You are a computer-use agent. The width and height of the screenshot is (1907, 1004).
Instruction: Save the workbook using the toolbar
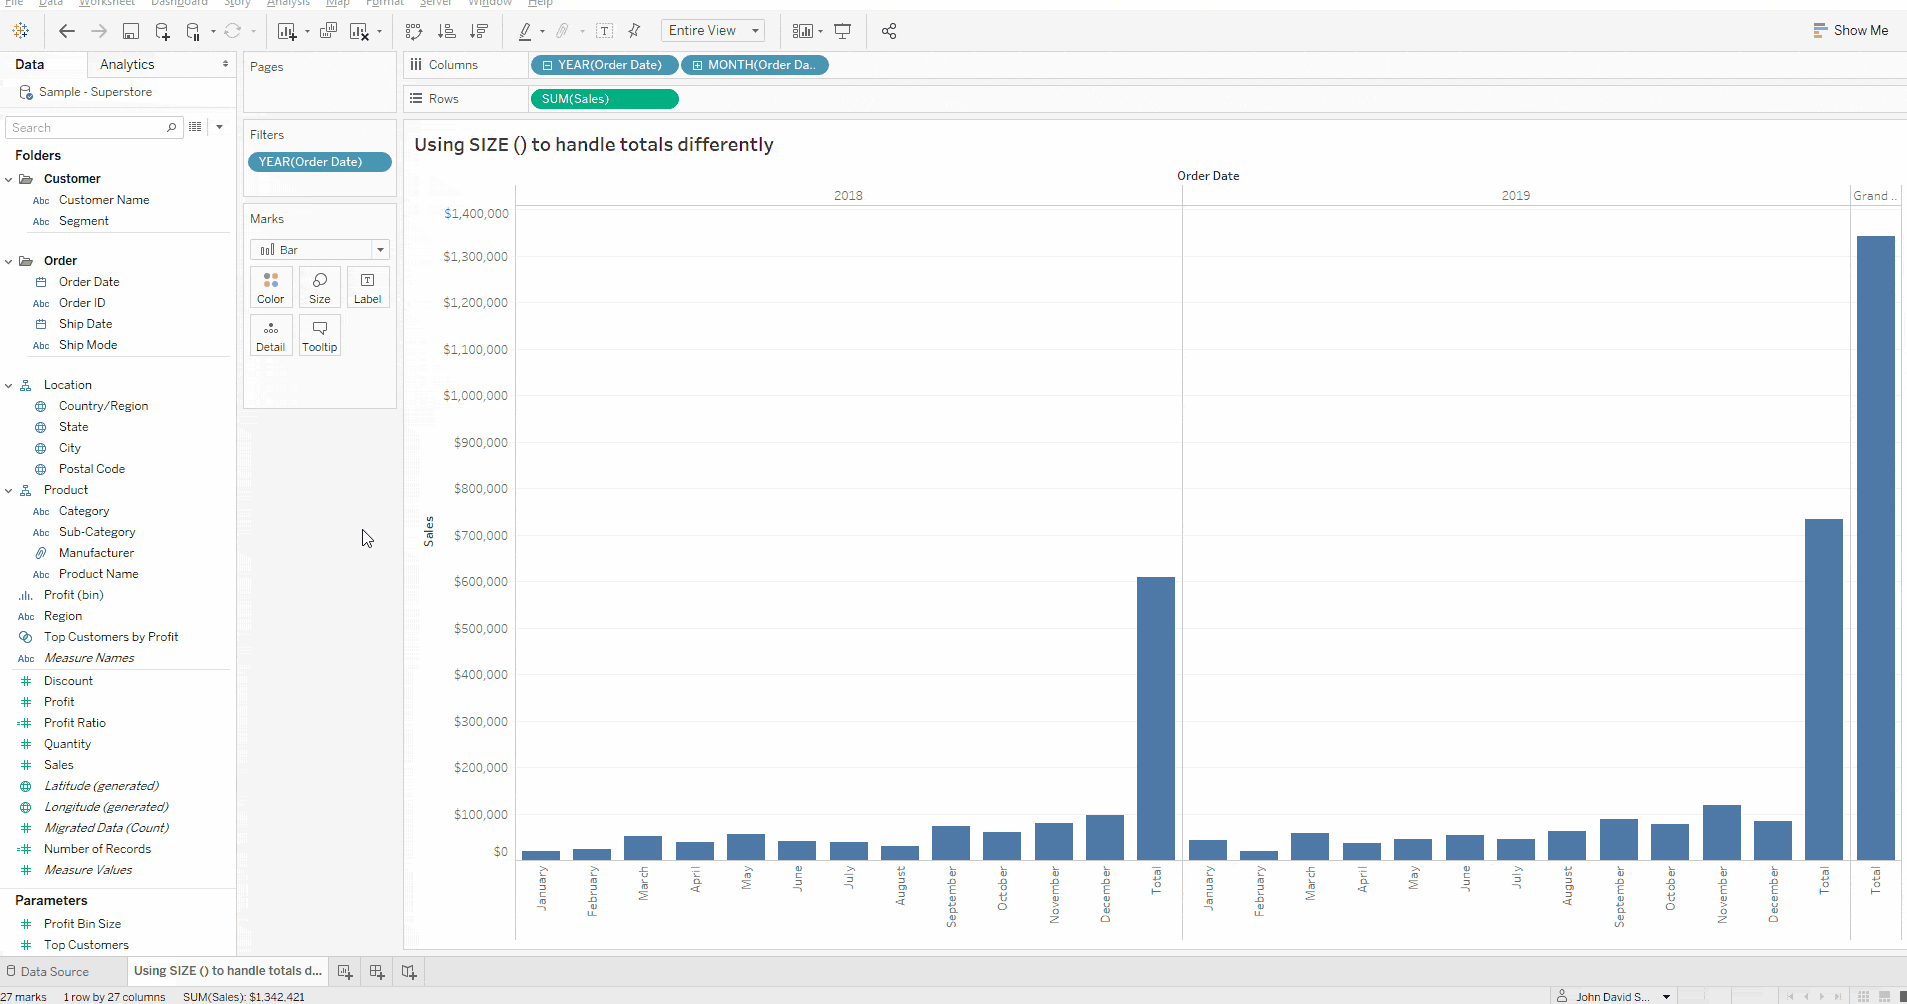click(x=131, y=31)
